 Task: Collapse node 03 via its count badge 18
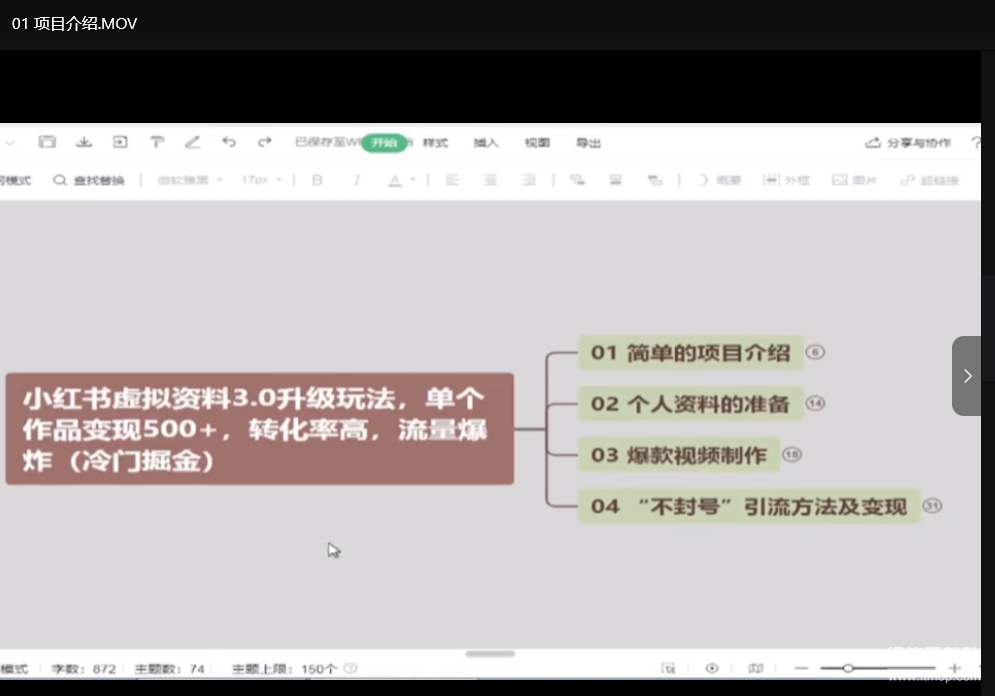tap(791, 455)
